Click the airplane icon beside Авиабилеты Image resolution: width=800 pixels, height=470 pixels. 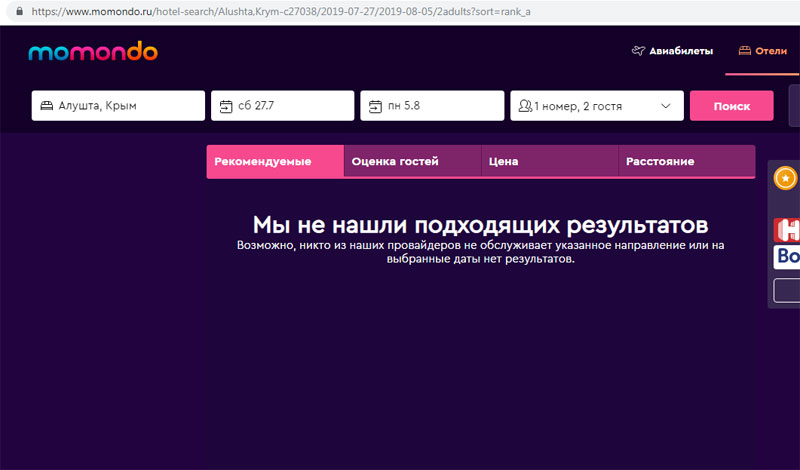point(639,51)
